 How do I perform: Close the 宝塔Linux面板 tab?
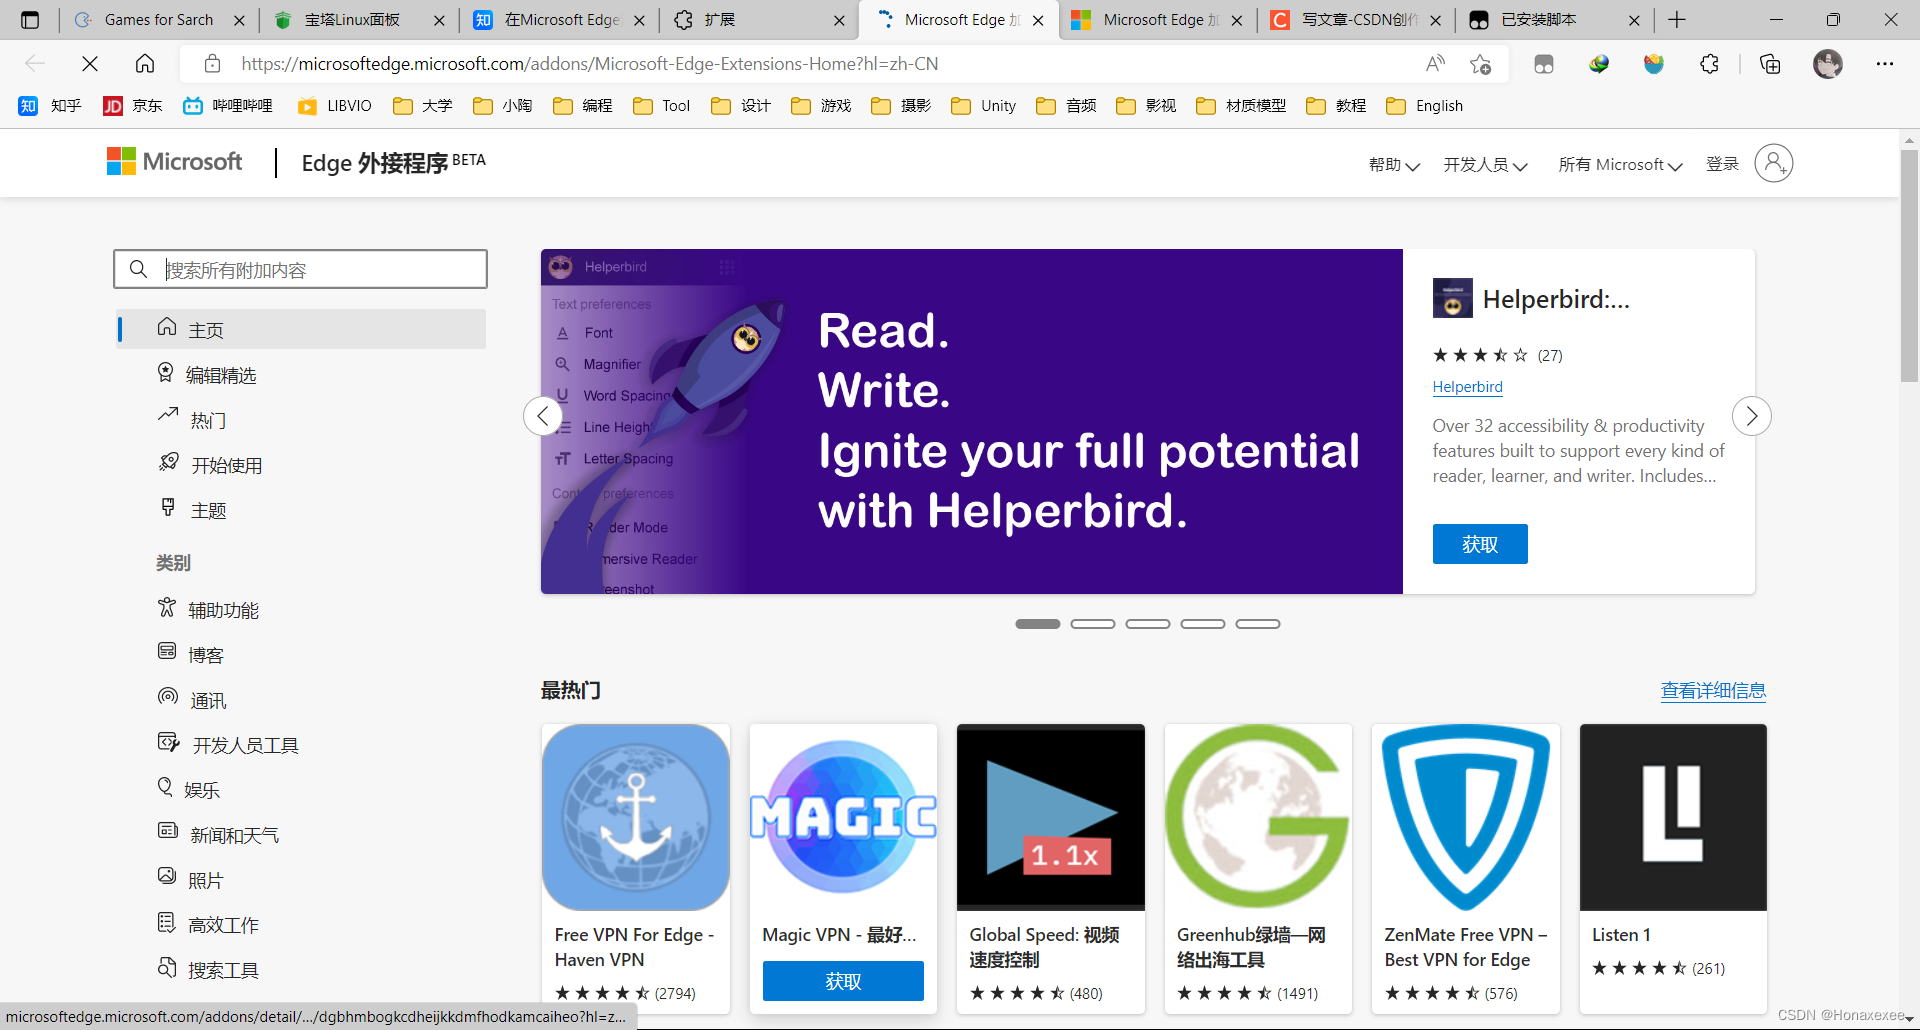[x=439, y=20]
